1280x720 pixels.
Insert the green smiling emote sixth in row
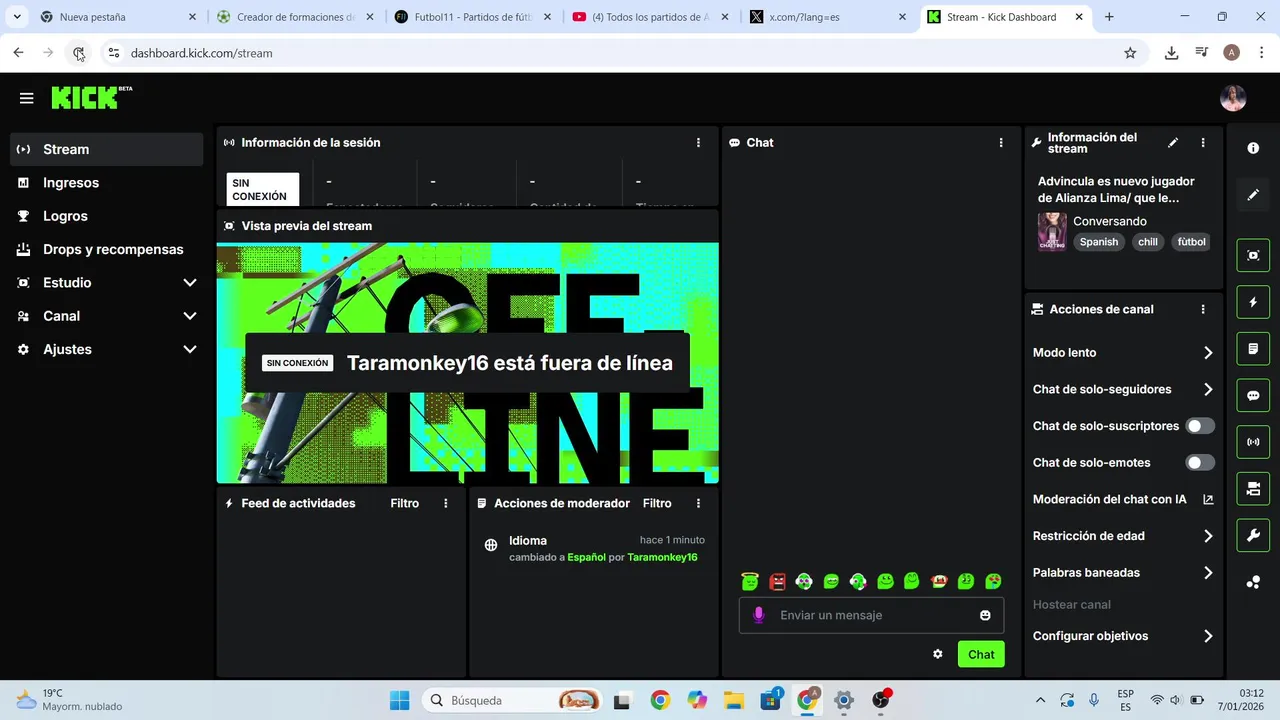[x=885, y=581]
